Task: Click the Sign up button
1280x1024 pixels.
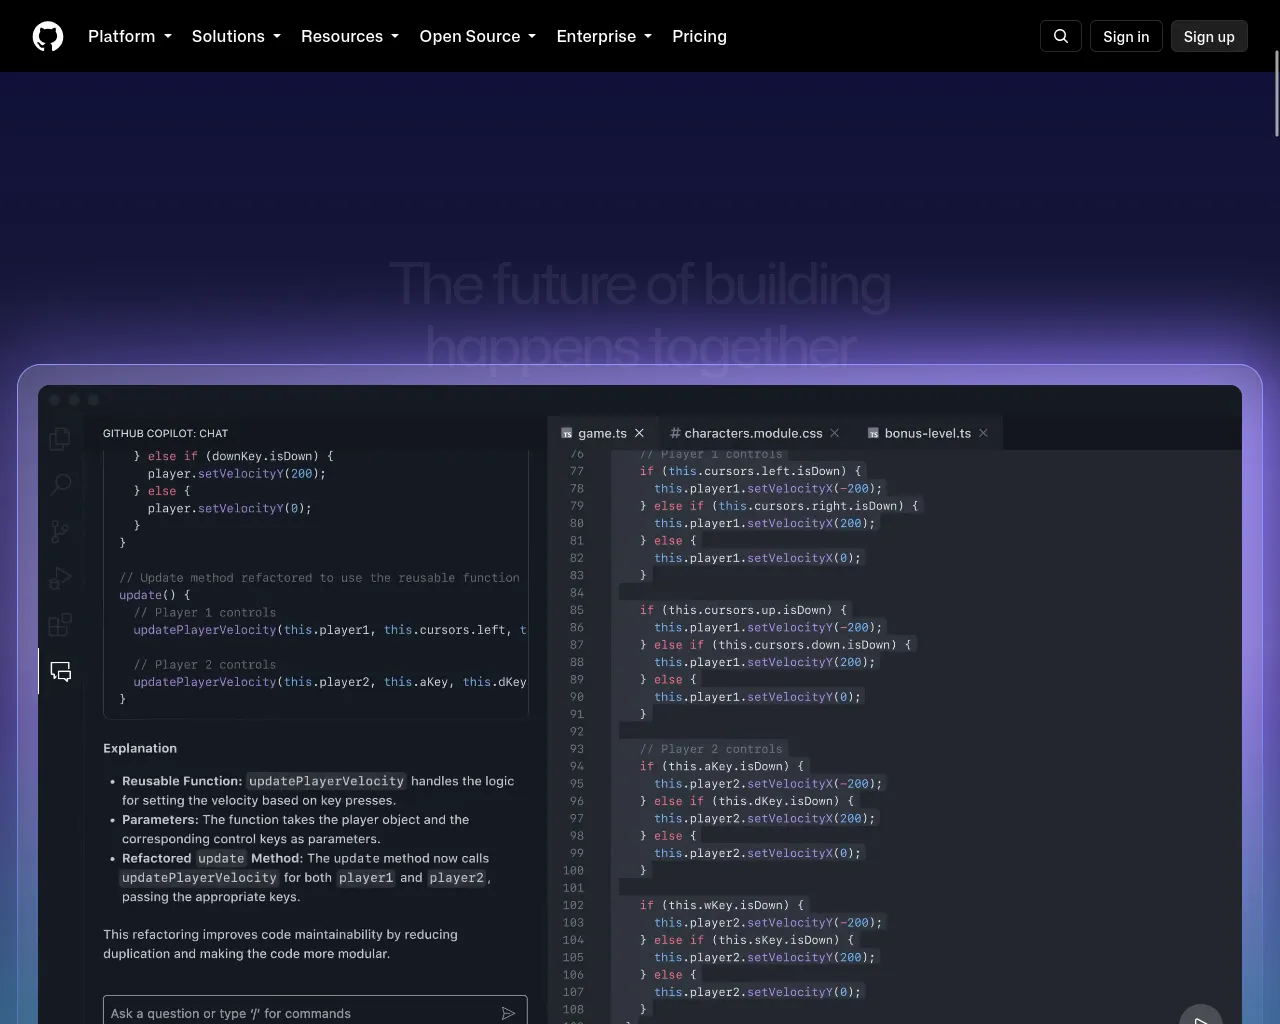Action: click(x=1209, y=36)
